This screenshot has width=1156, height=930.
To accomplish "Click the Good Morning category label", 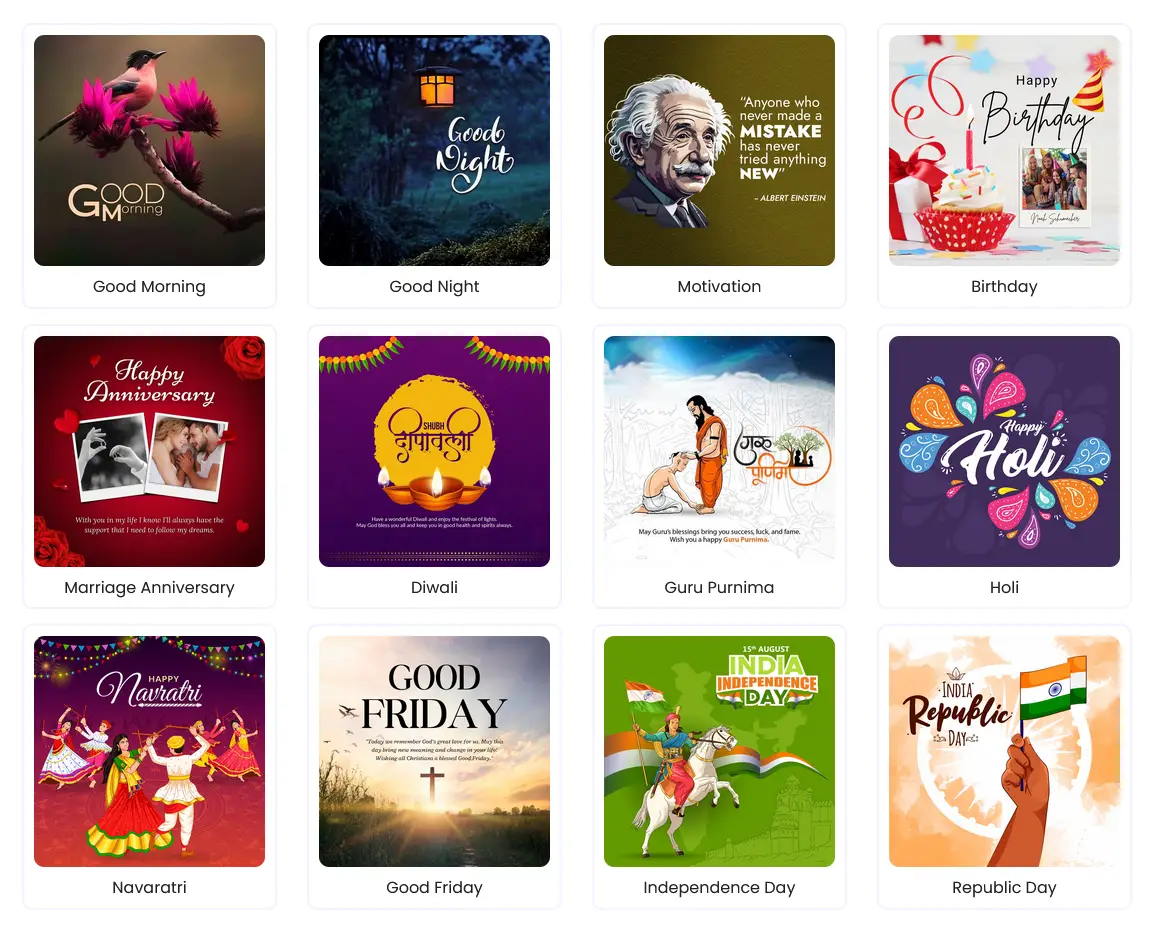I will [x=149, y=287].
